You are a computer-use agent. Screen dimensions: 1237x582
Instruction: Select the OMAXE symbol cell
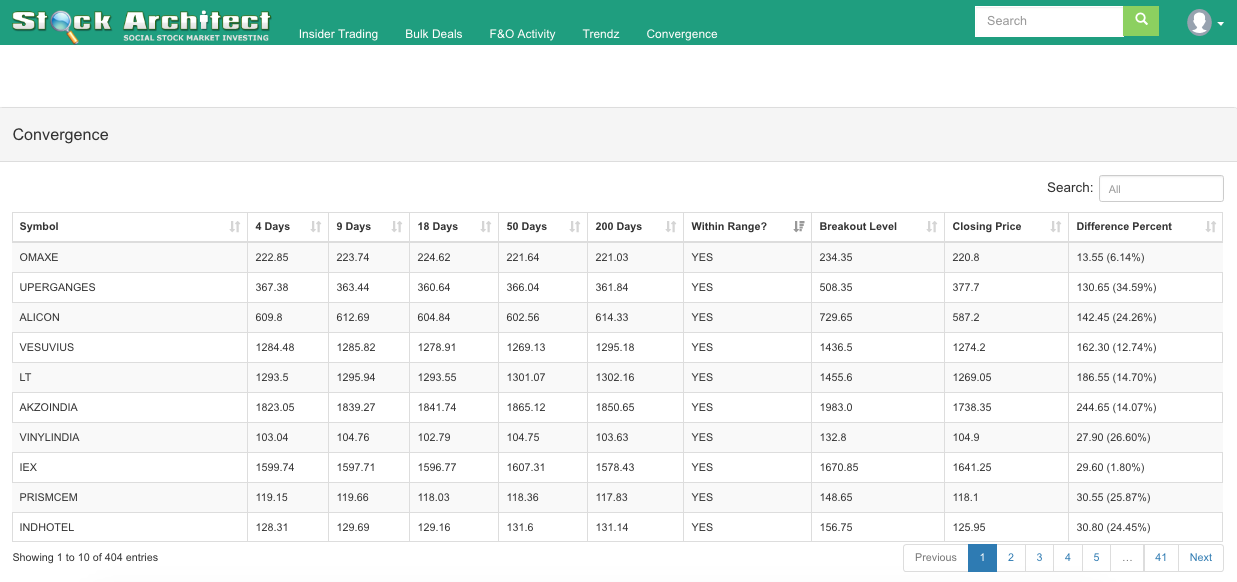pos(130,257)
